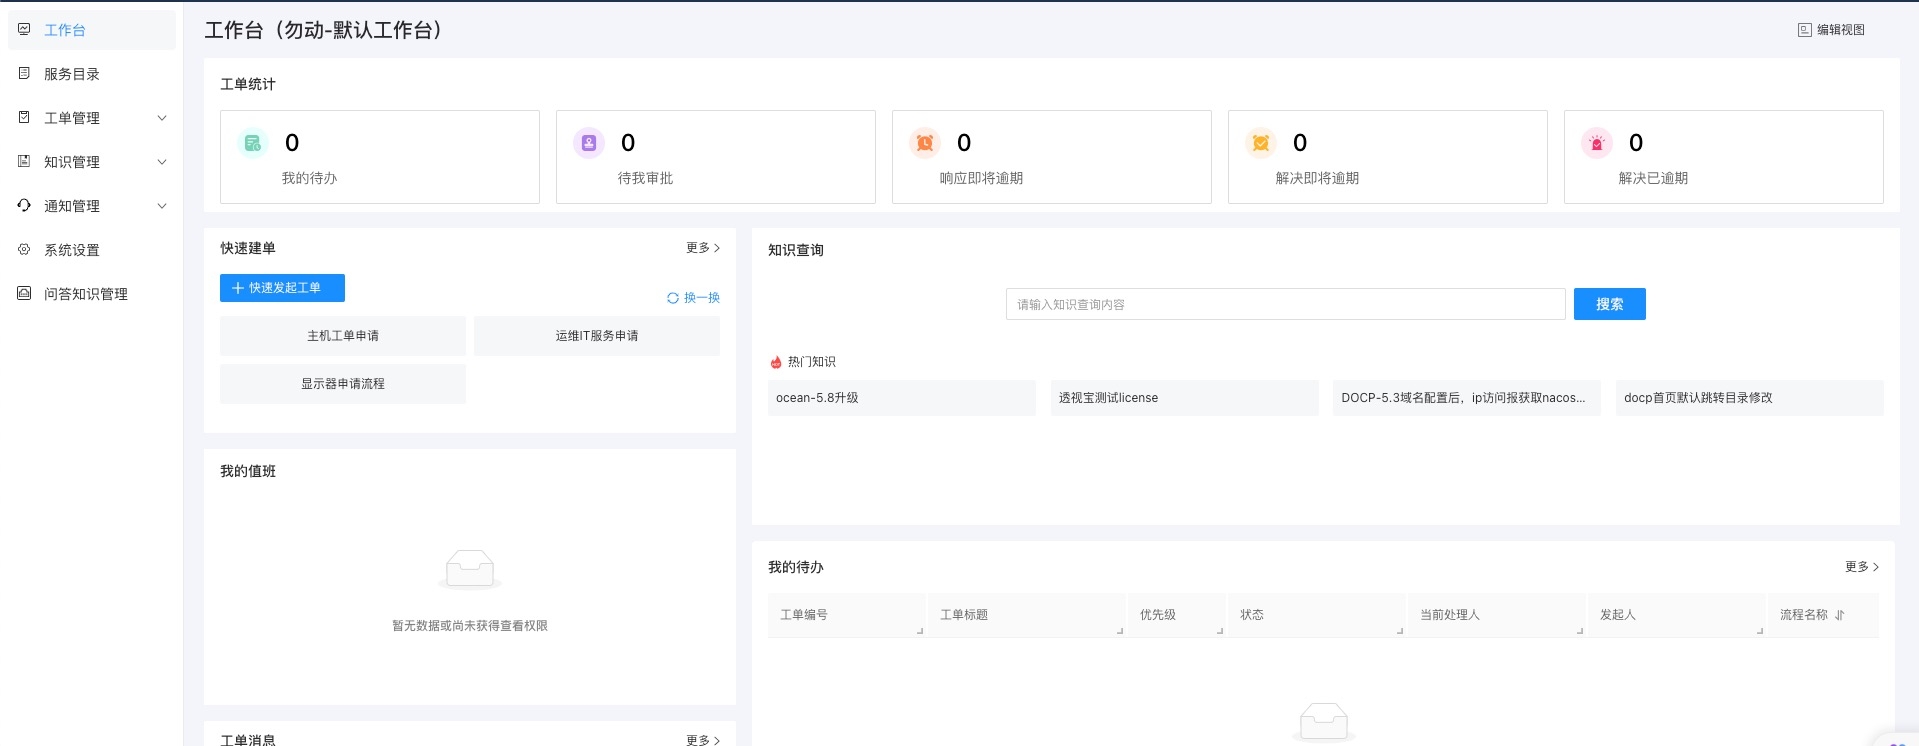This screenshot has width=1919, height=746.
Task: Click the purple 待我审批 statistics icon
Action: [589, 143]
